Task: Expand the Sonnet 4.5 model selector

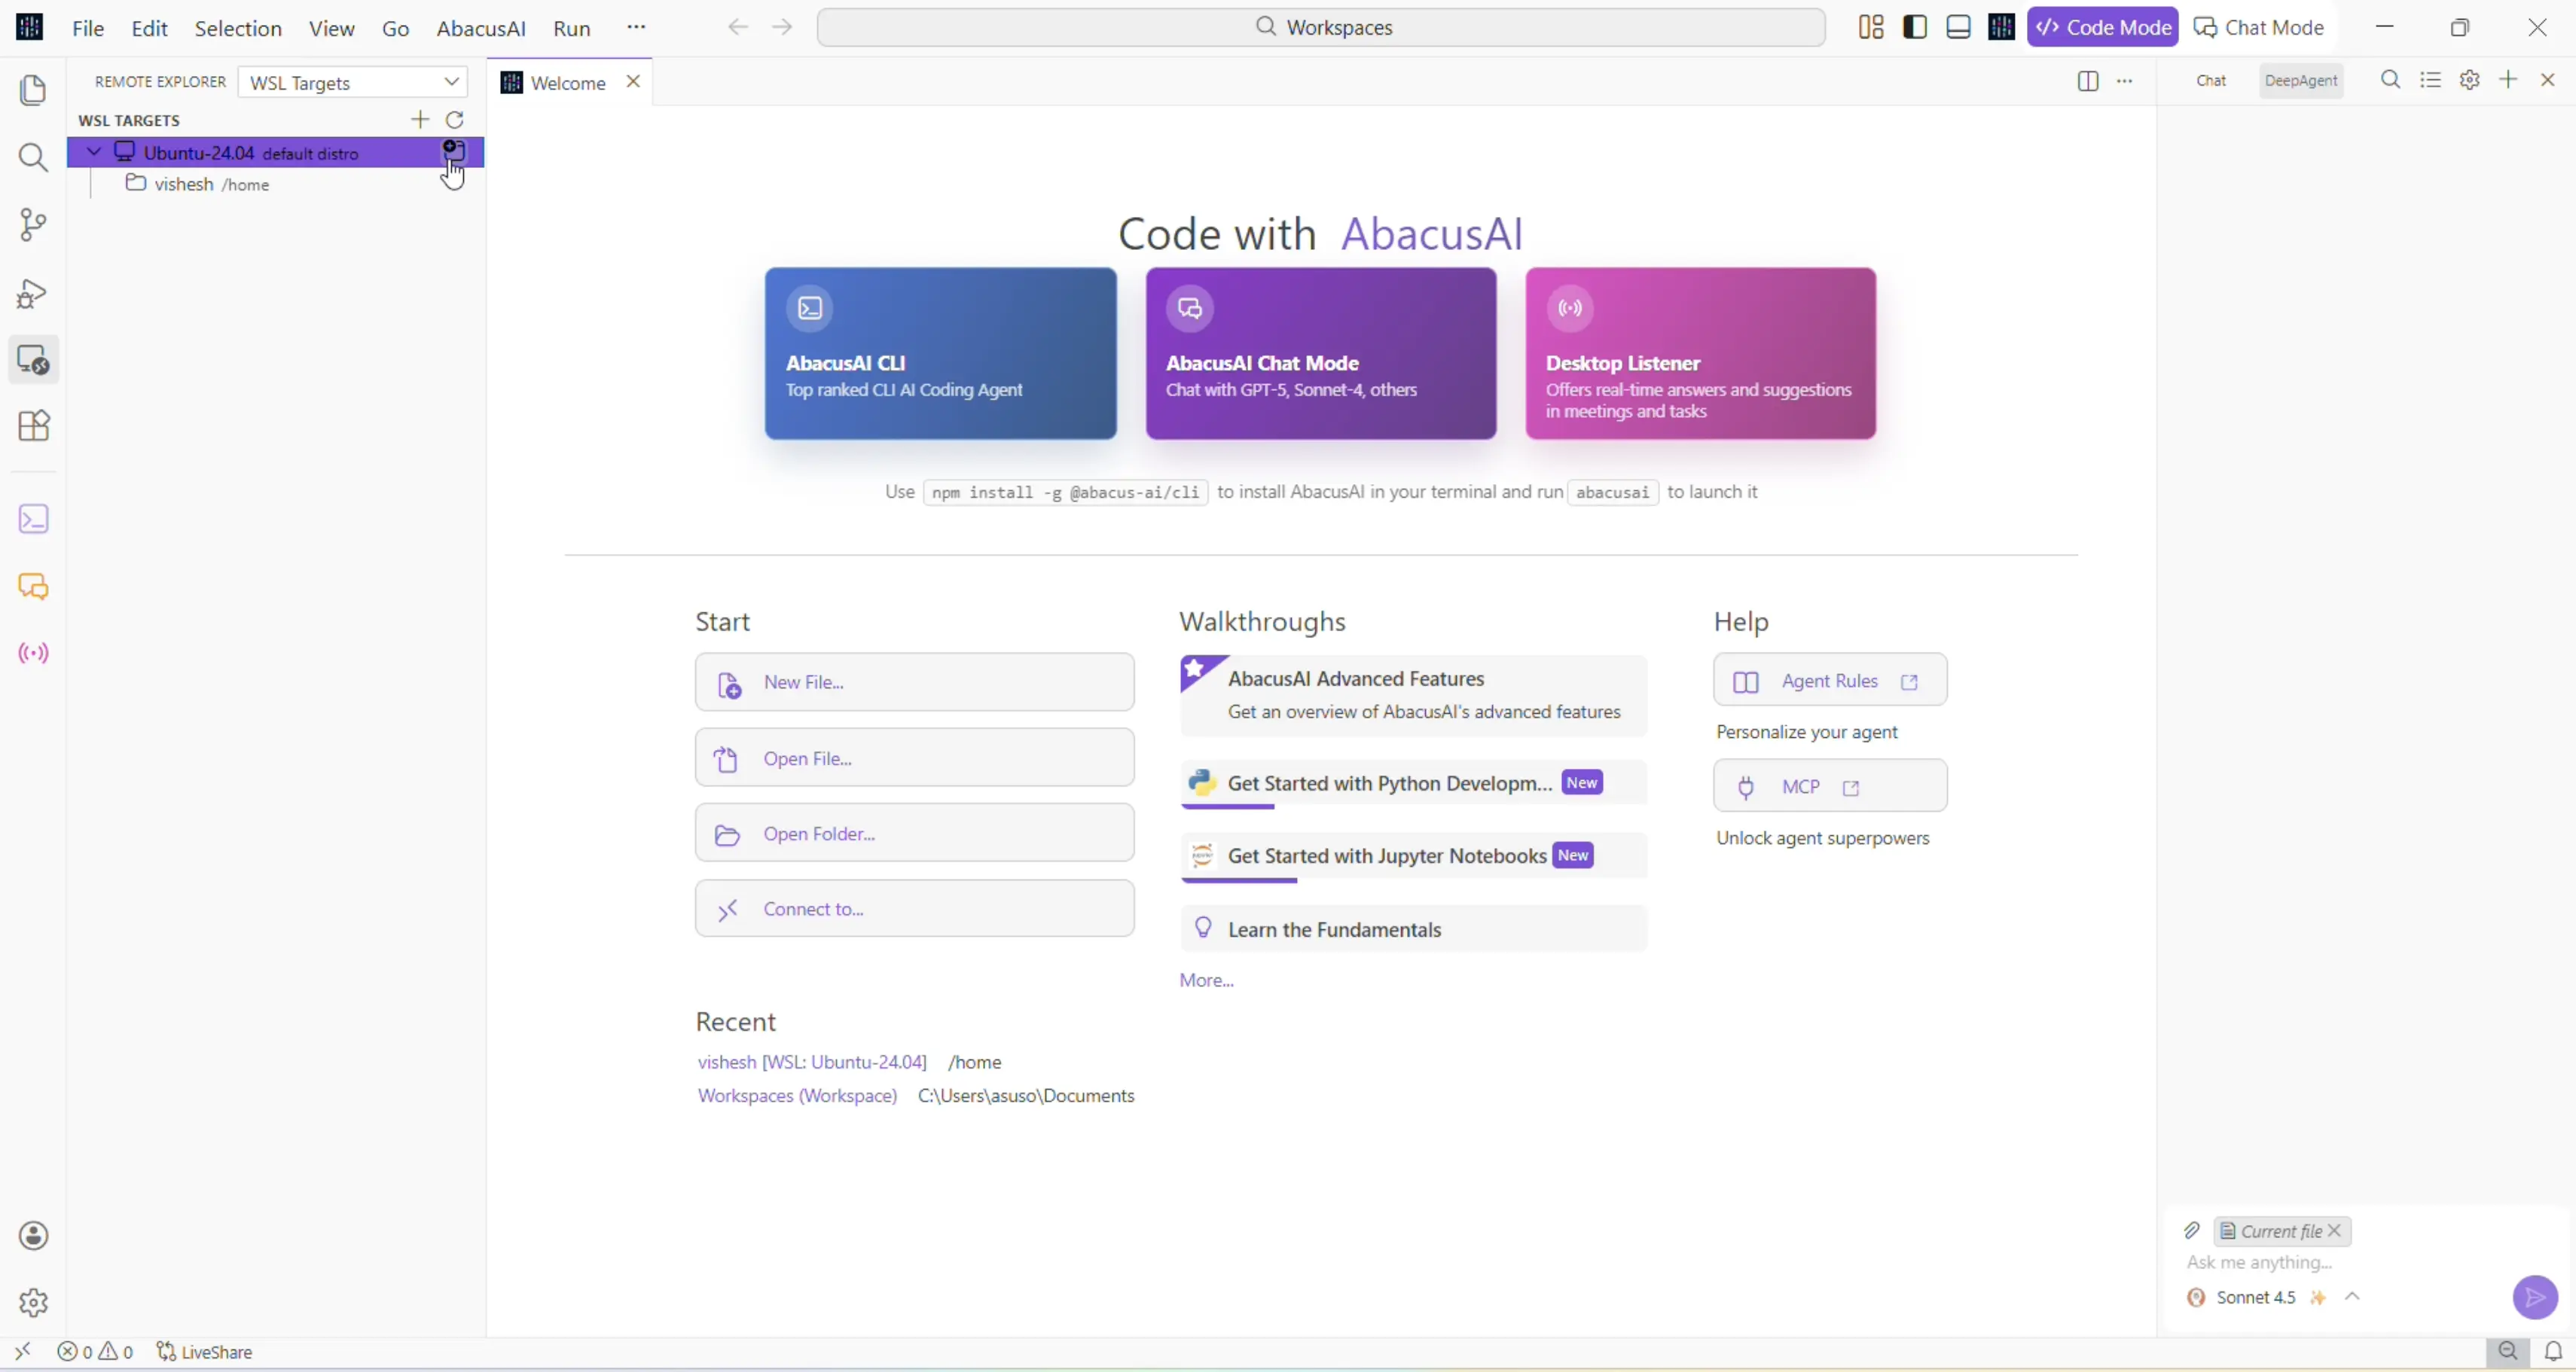Action: click(2352, 1296)
